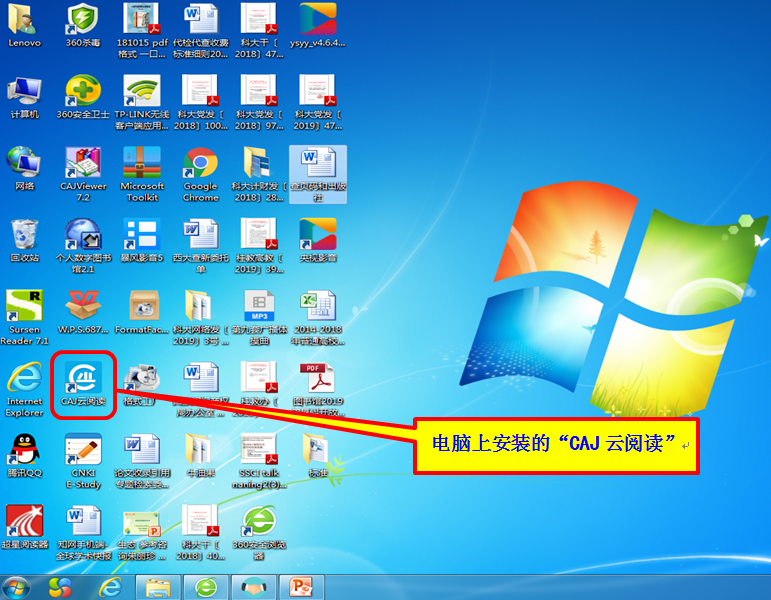Open SSCI talk nanning PDF file

pyautogui.click(x=259, y=461)
